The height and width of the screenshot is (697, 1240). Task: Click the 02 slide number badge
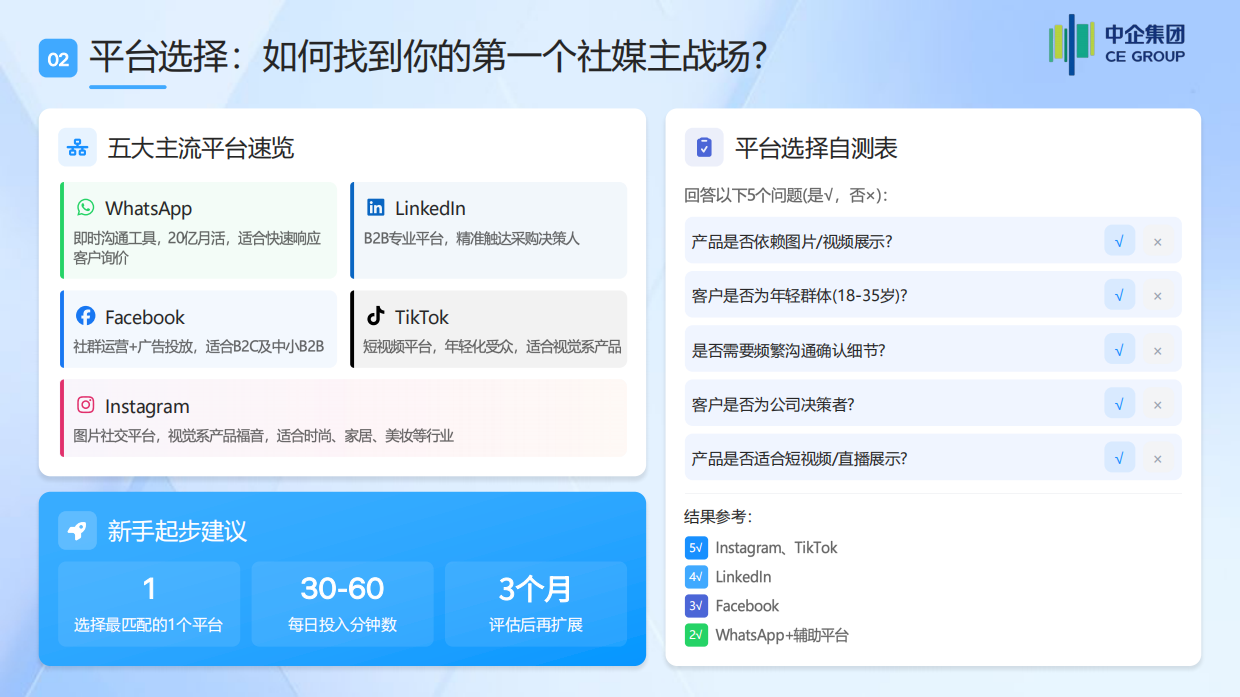(57, 58)
